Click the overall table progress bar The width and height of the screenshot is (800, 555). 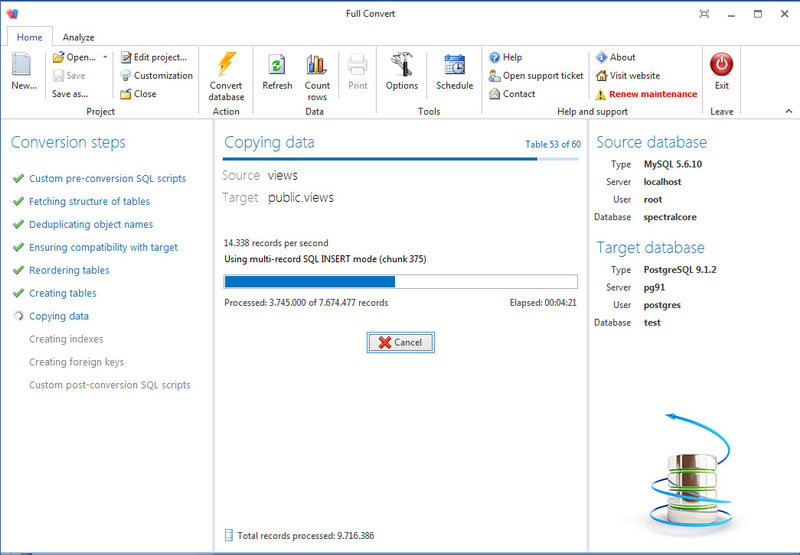[x=401, y=159]
